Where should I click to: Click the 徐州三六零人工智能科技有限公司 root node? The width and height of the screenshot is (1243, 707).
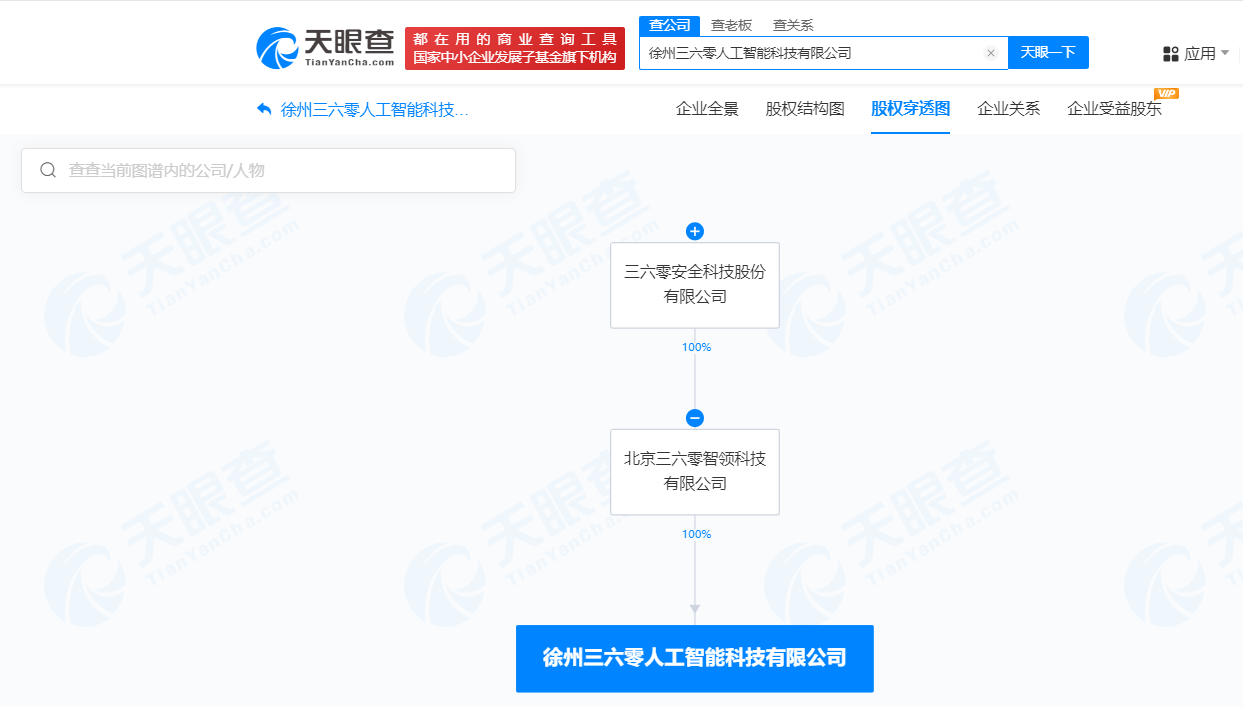click(x=695, y=658)
